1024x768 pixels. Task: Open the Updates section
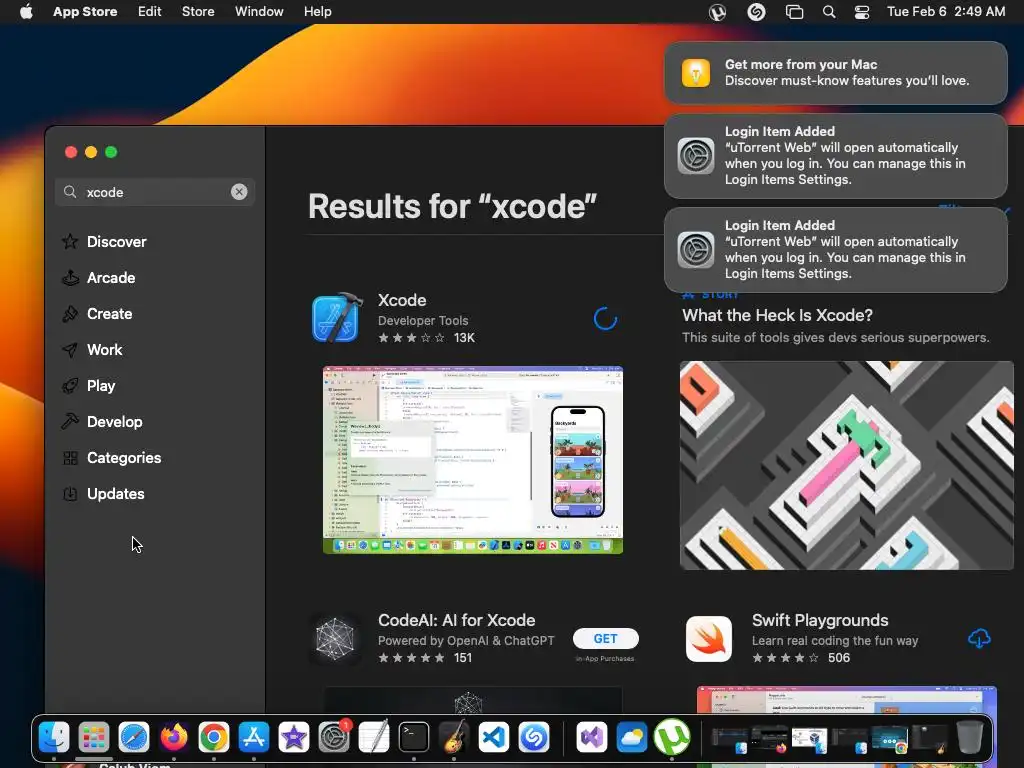point(103,493)
